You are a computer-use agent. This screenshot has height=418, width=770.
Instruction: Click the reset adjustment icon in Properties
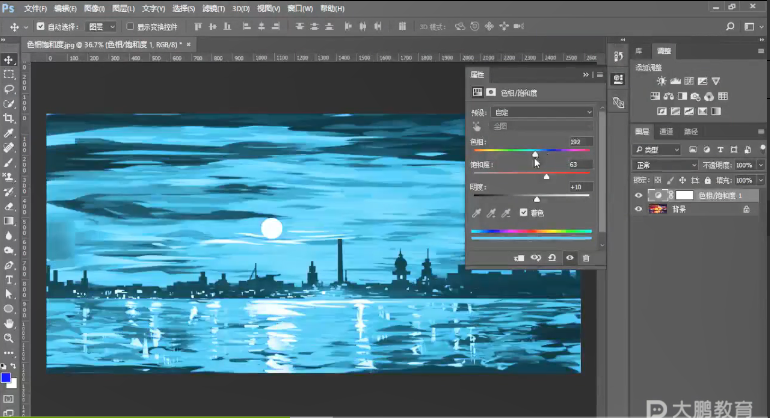click(x=553, y=258)
